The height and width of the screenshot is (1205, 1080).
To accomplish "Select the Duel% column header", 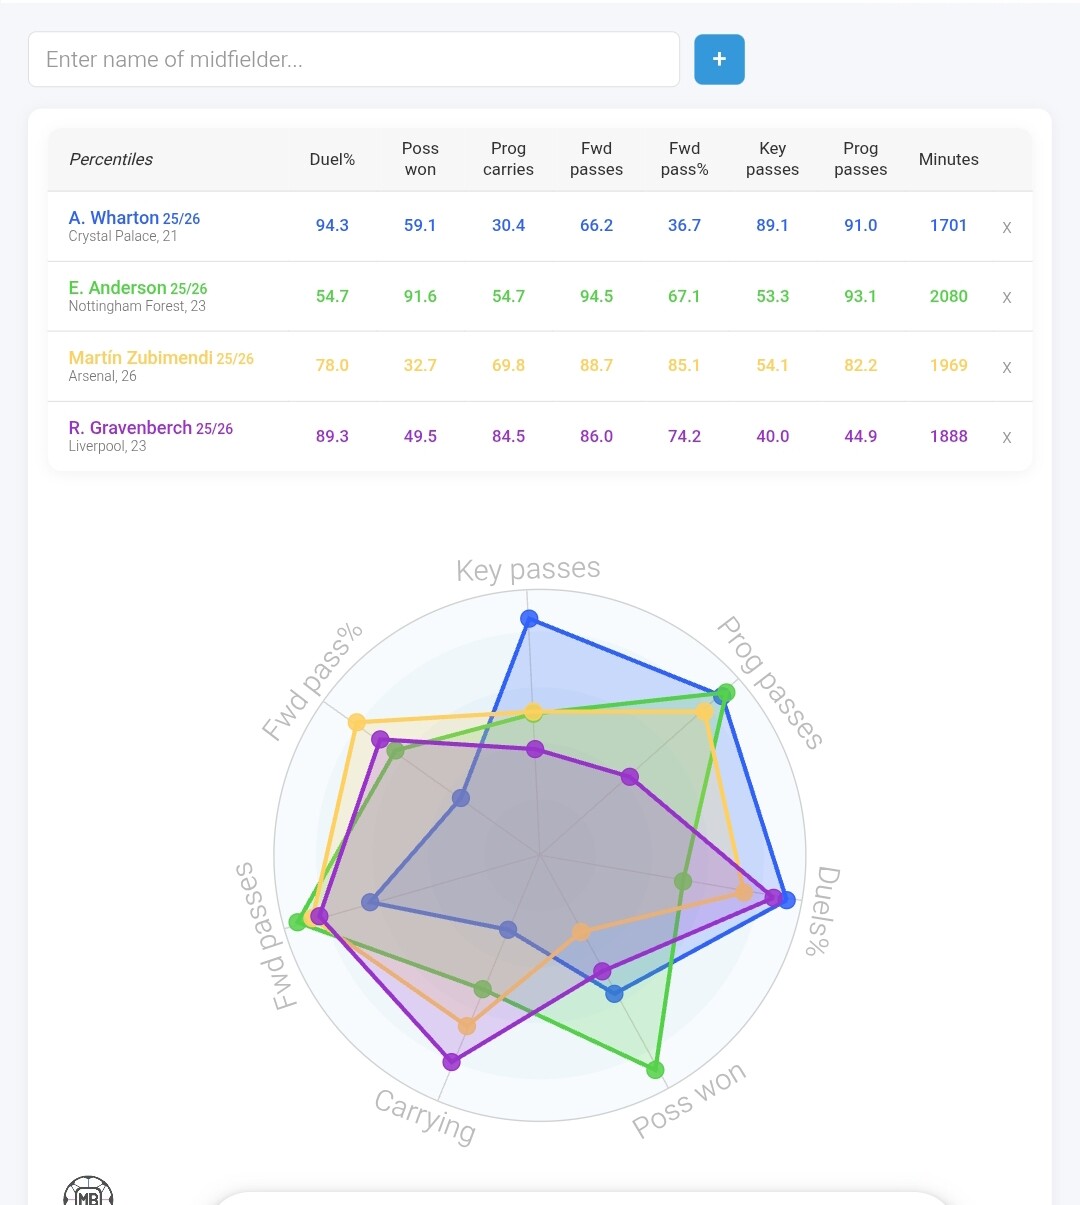I will pyautogui.click(x=332, y=159).
